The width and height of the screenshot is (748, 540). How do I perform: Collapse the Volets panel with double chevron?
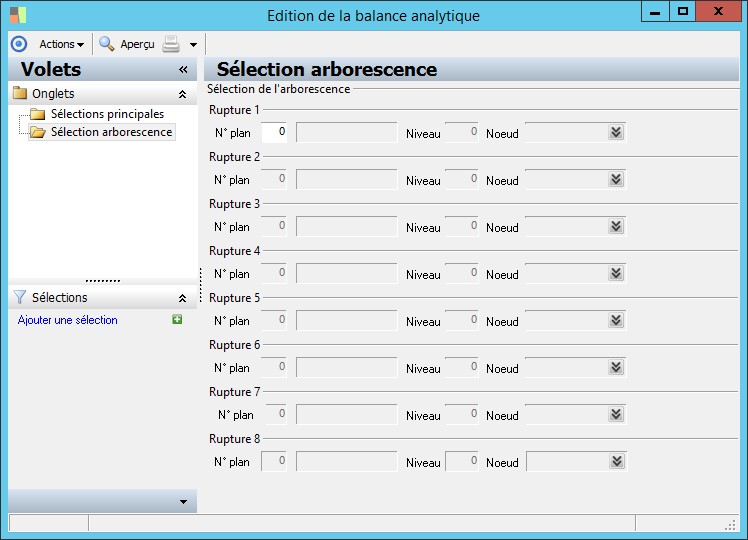click(183, 70)
